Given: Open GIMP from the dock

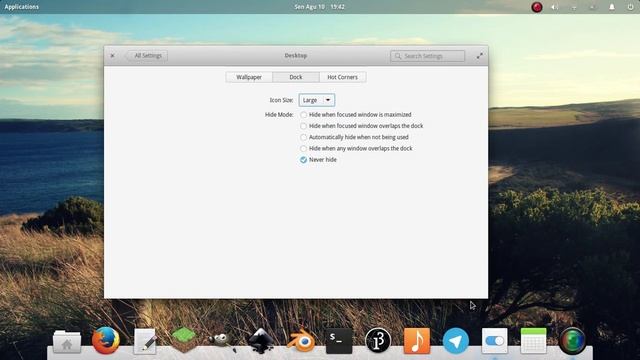Looking at the screenshot, I should click(x=222, y=341).
